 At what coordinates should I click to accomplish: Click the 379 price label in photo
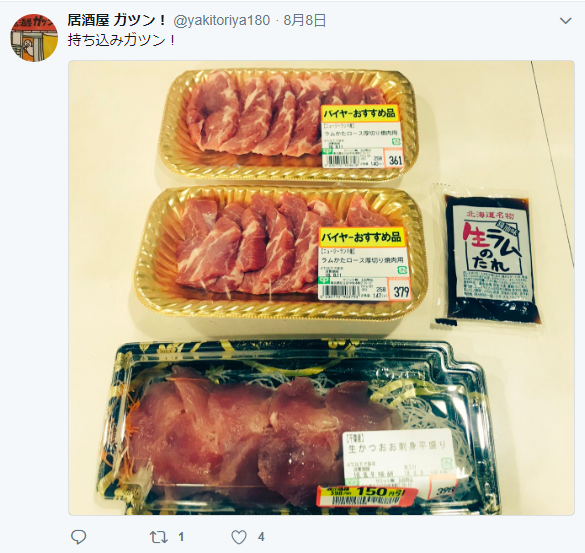click(400, 290)
